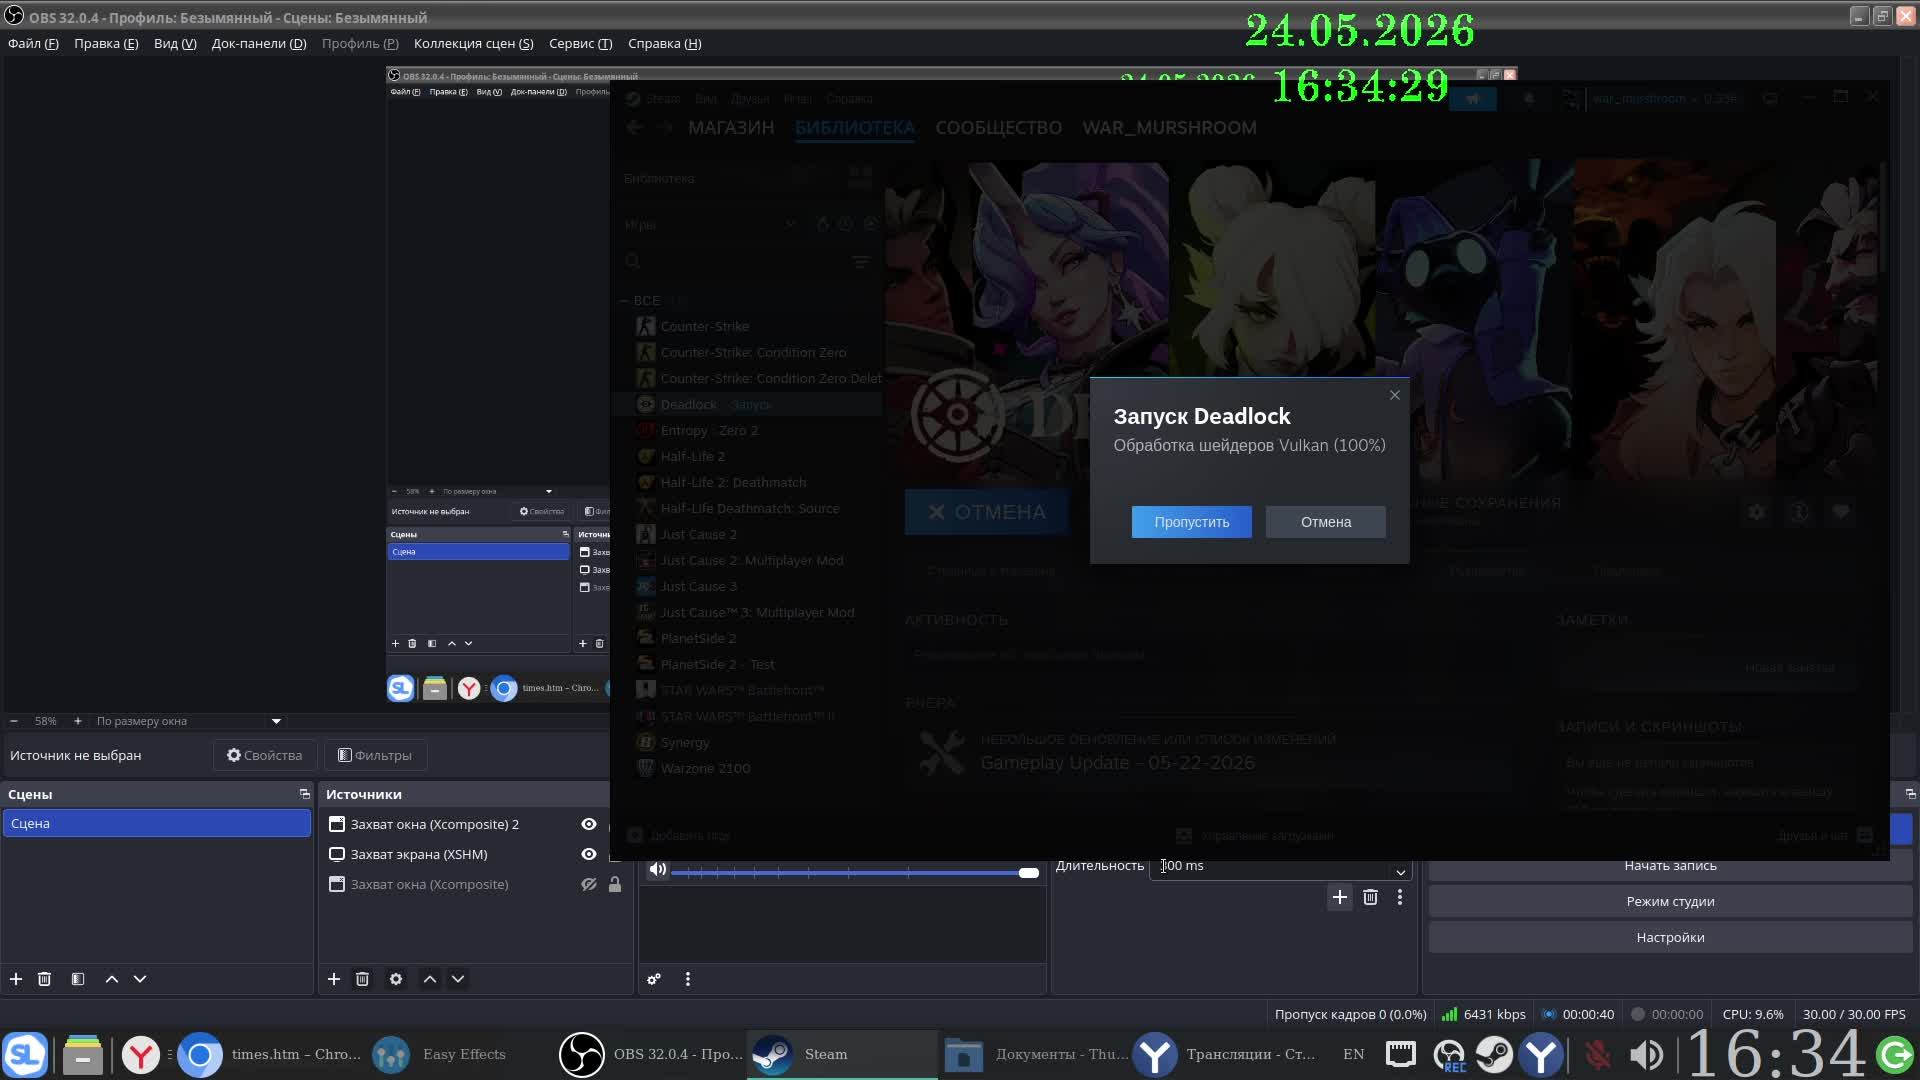Open Коллекция сцен menu
Screen dimensions: 1920x1080
(x=474, y=43)
